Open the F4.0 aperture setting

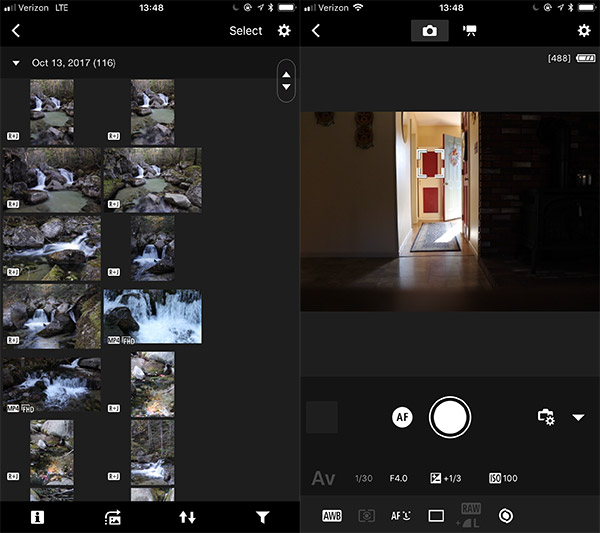[x=400, y=479]
